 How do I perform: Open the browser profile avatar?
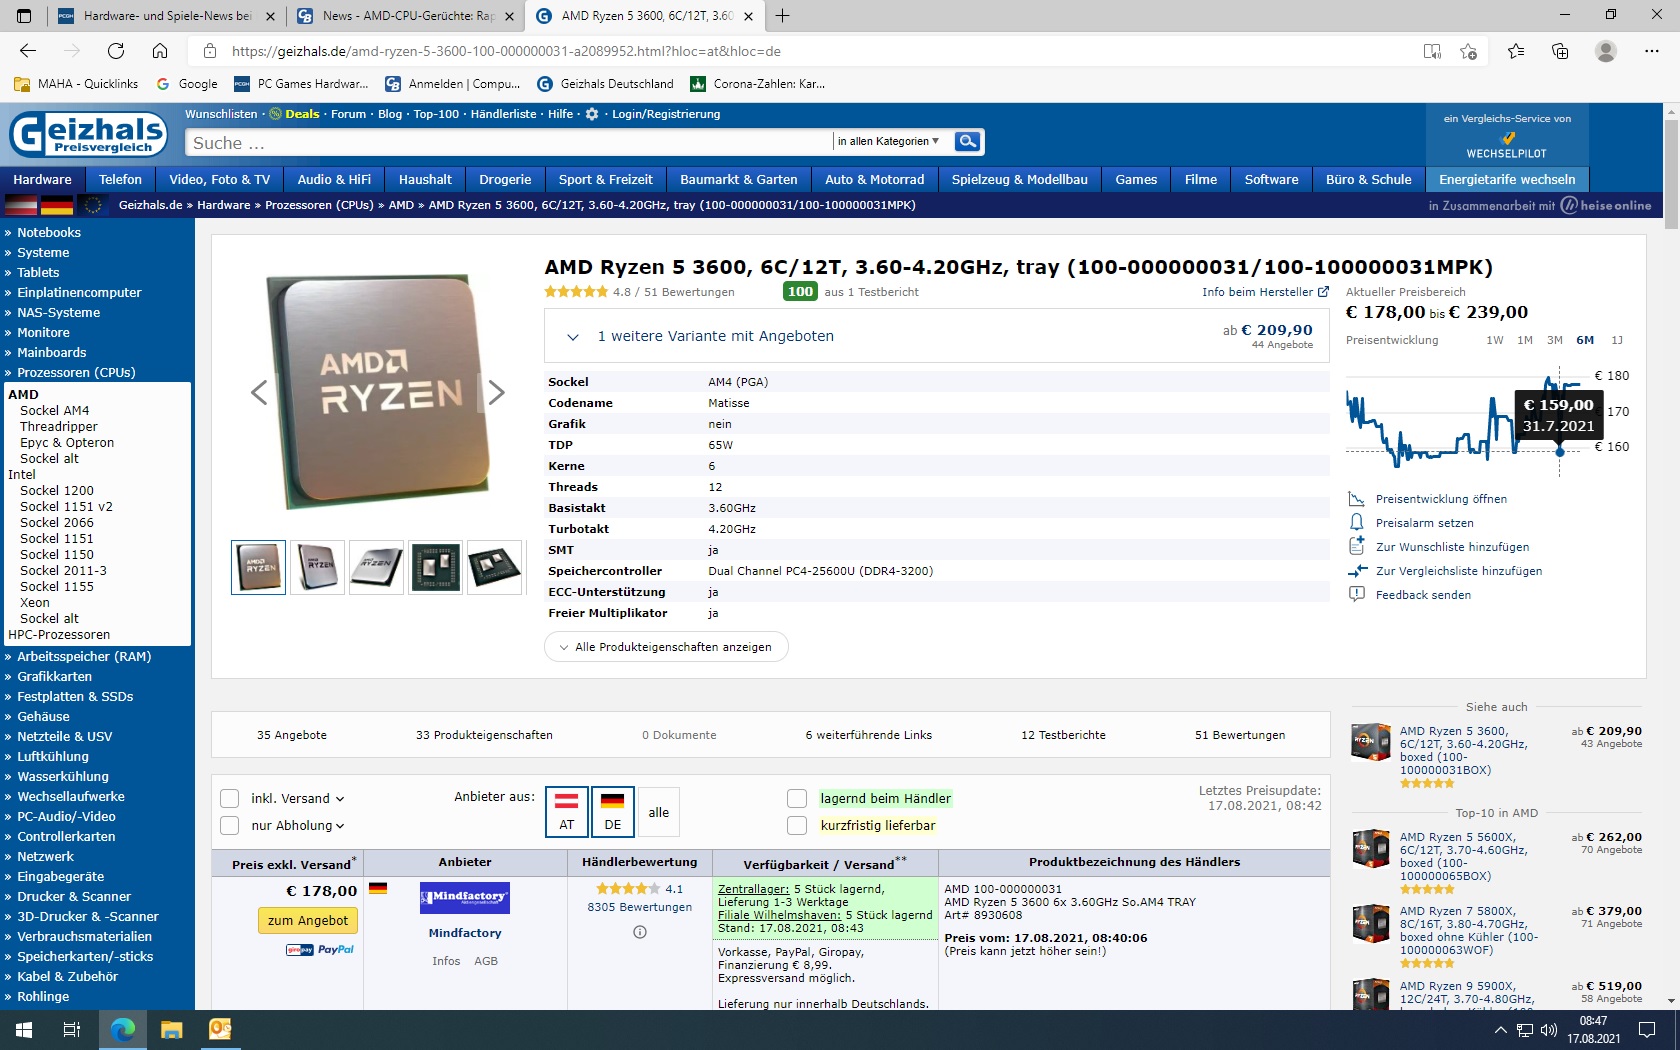tap(1606, 51)
